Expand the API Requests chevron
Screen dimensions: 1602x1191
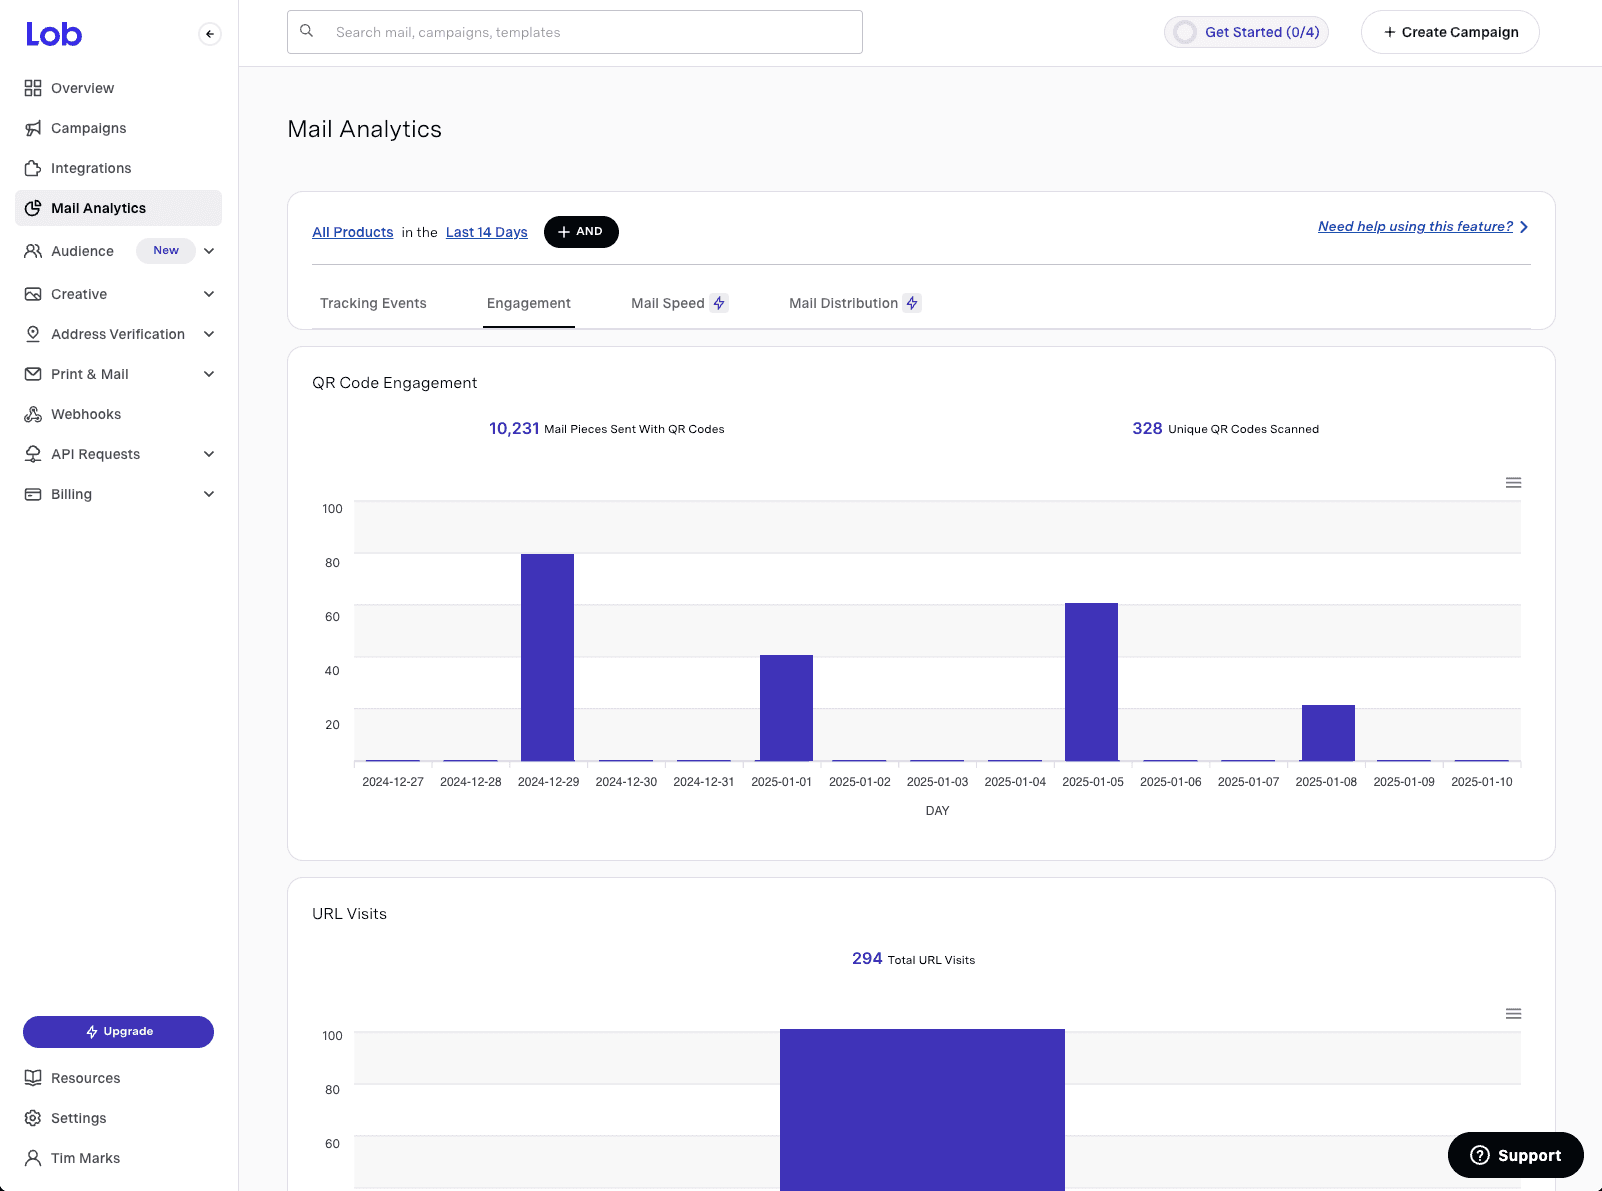point(209,454)
